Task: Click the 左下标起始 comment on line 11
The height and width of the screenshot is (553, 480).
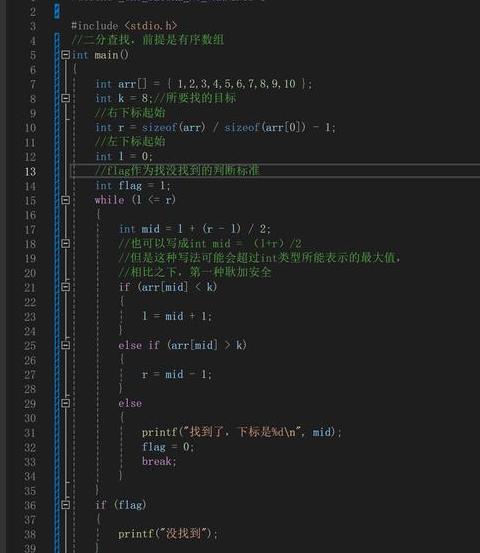Action: point(130,142)
